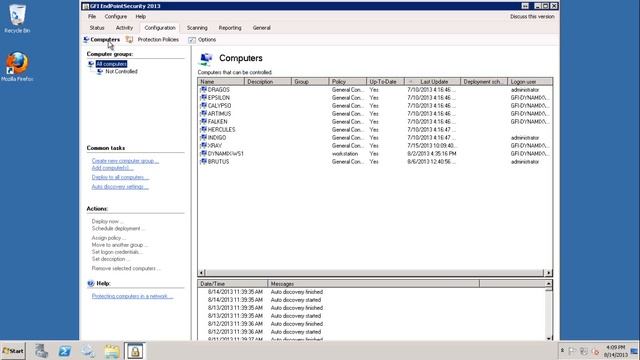This screenshot has width=640, height=360.
Task: Open the Options sub-tab
Action: coord(207,40)
